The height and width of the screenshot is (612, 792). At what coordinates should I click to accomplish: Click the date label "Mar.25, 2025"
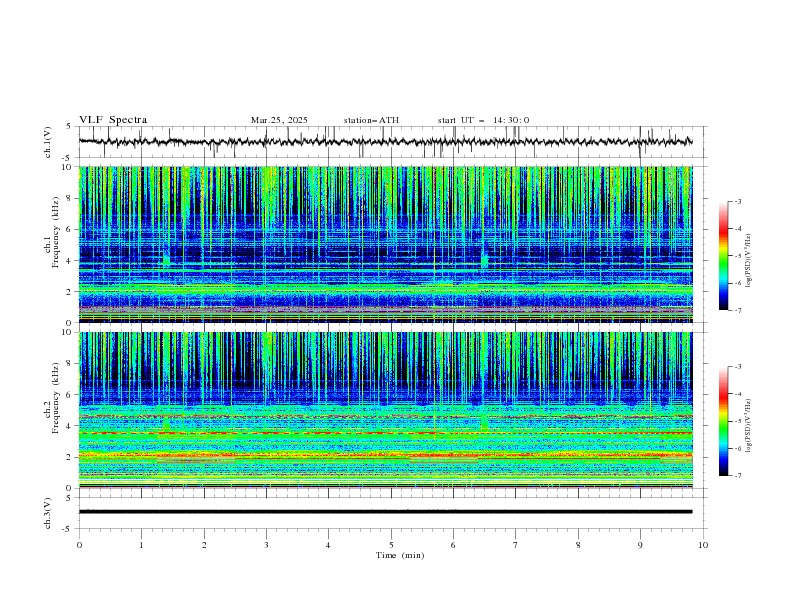pyautogui.click(x=279, y=120)
